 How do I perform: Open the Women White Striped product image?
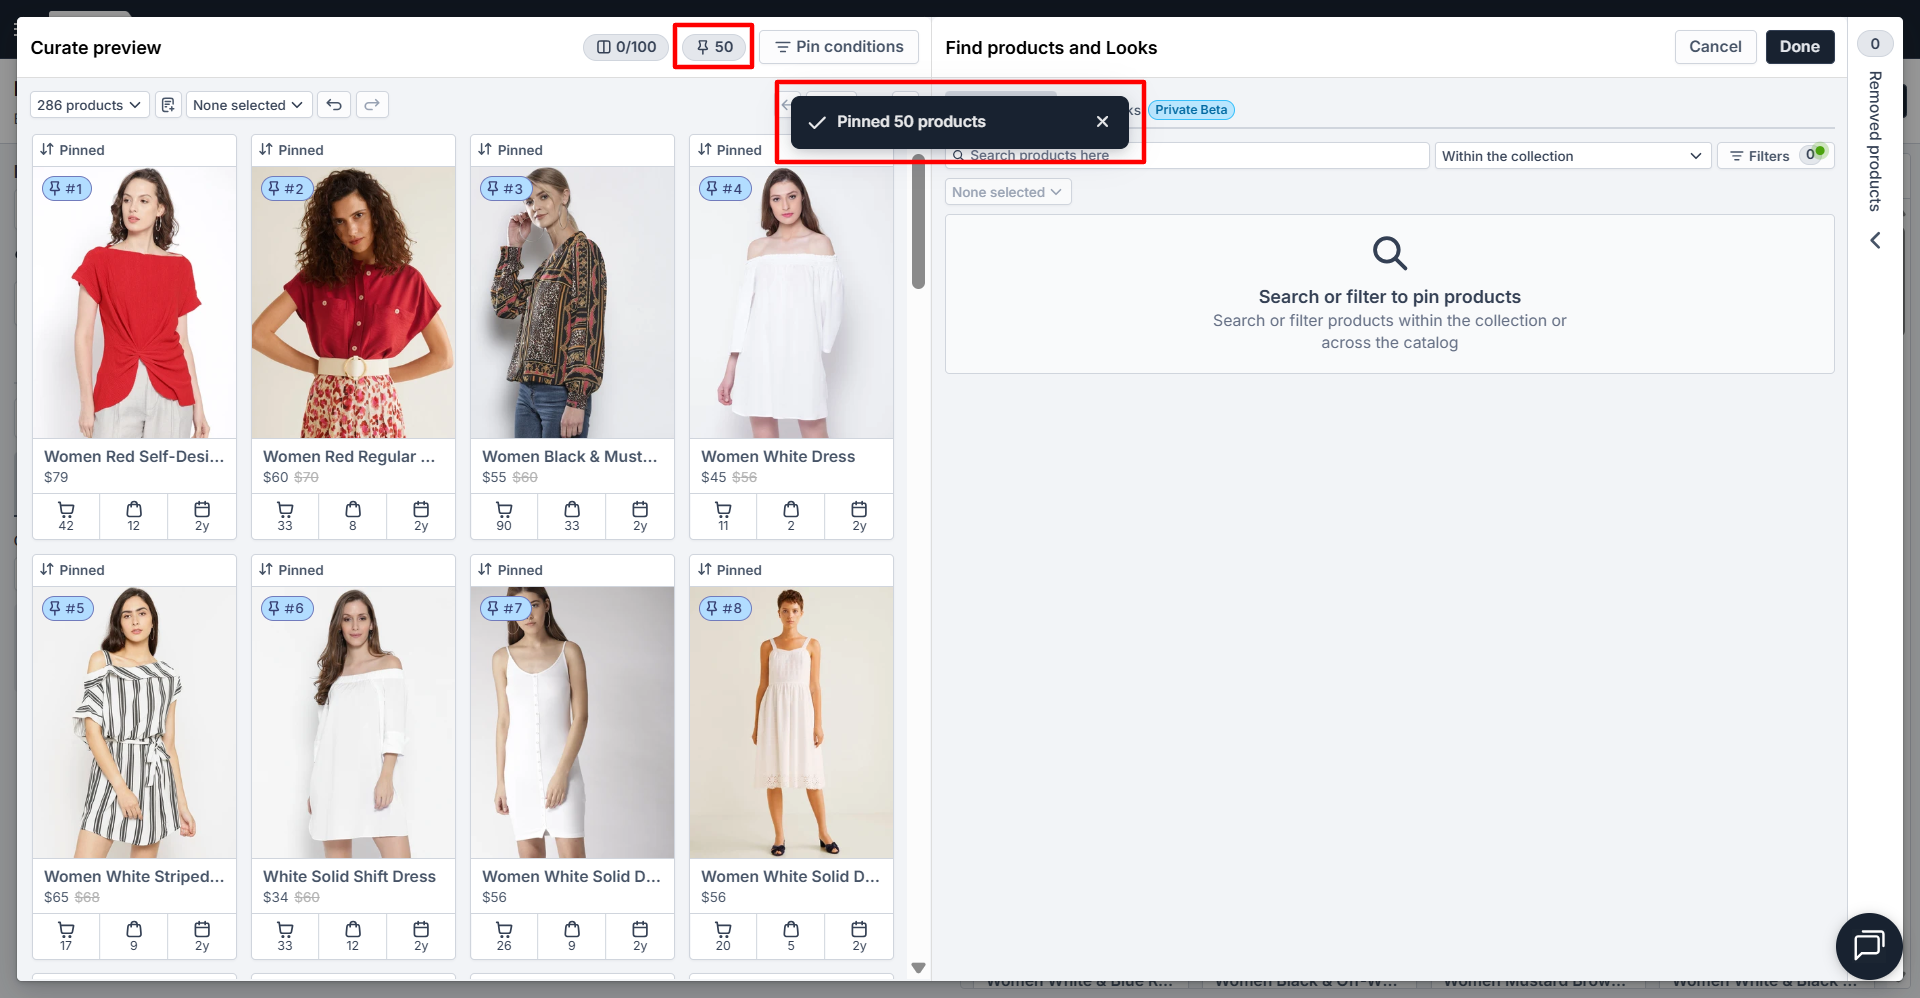pyautogui.click(x=134, y=722)
